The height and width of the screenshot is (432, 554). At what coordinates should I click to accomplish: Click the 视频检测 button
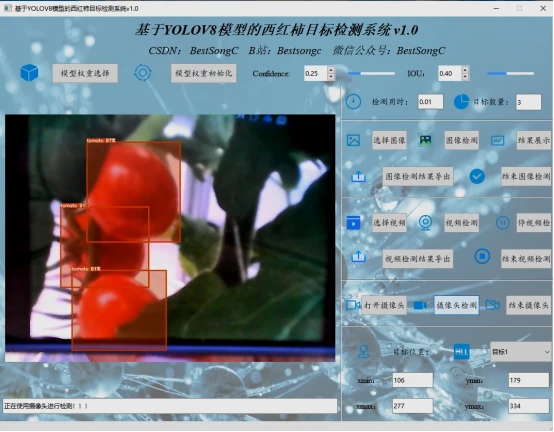(461, 223)
